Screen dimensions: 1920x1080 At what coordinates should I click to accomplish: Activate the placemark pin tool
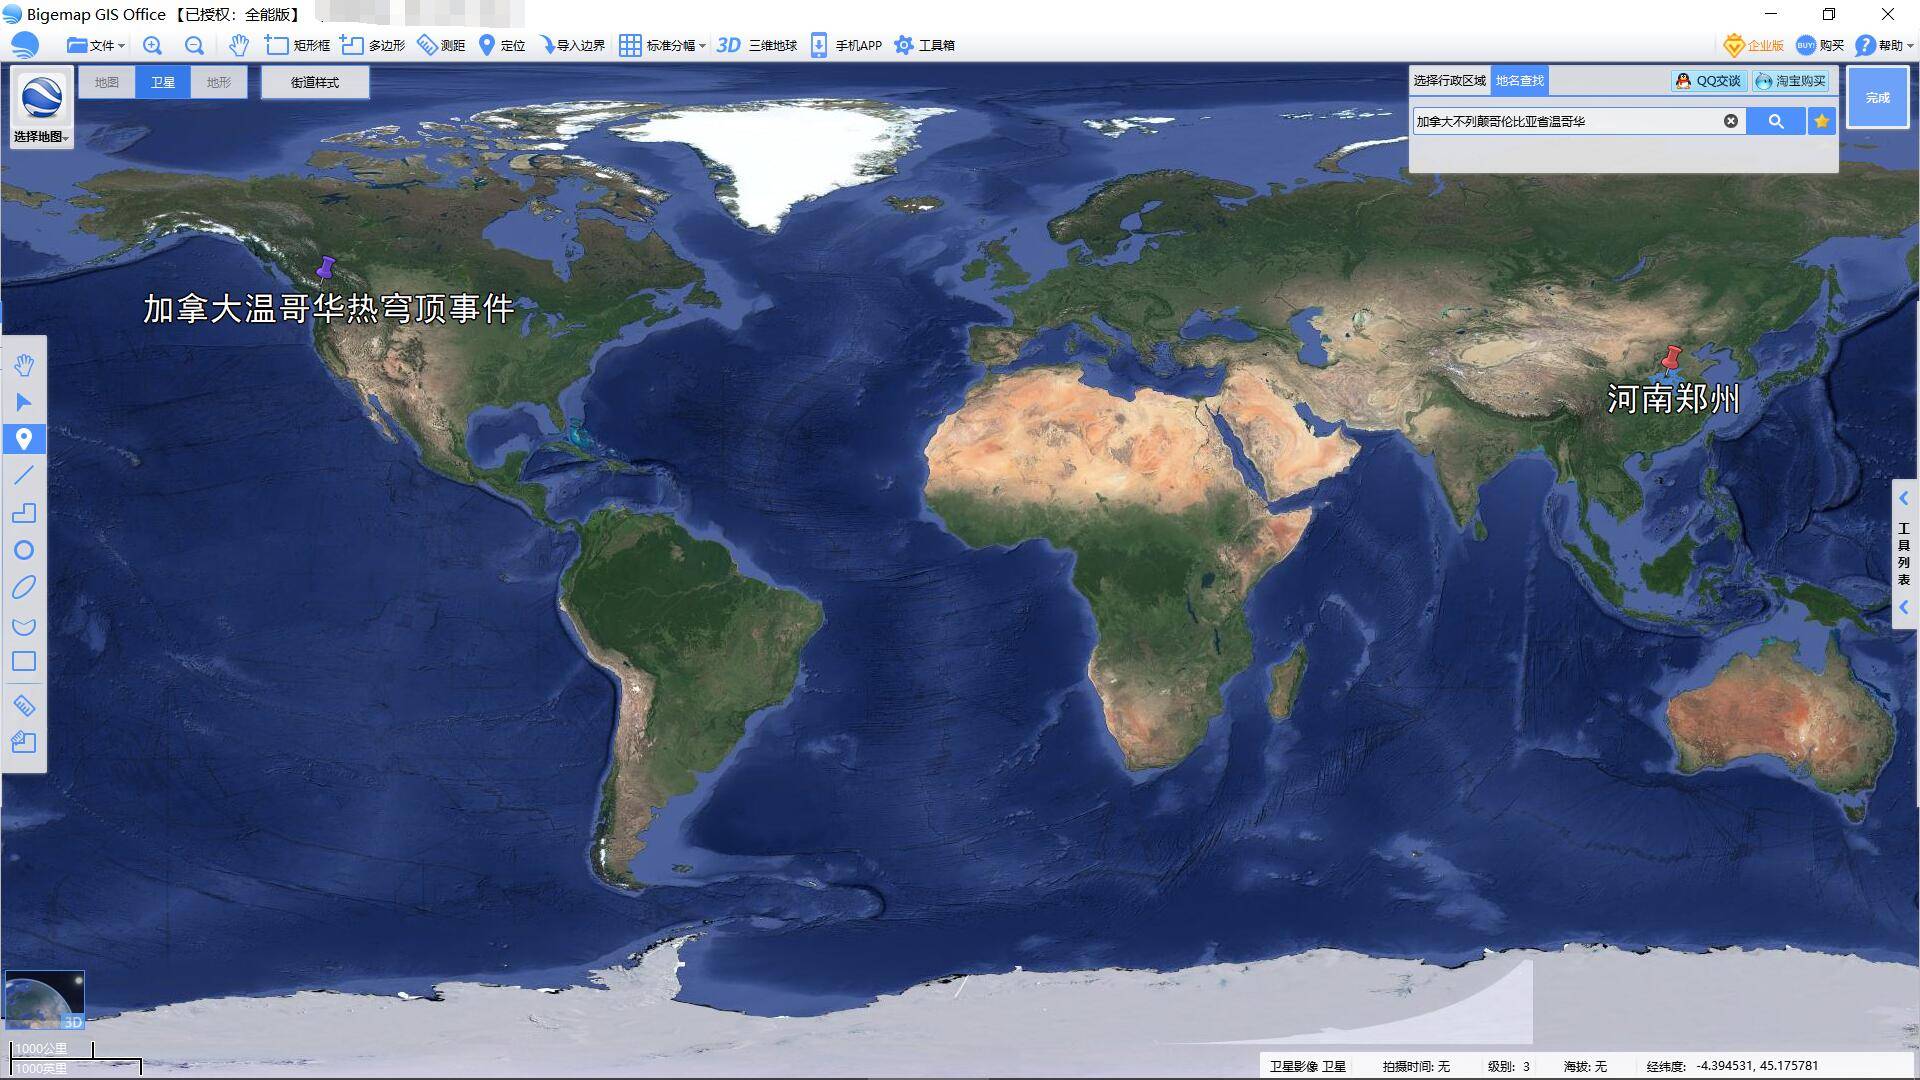[x=25, y=439]
